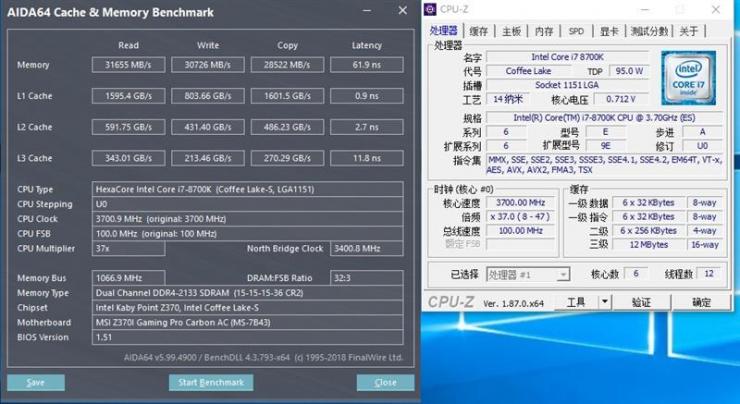This screenshot has height=404, width=740.
Task: Close the AIDA64 window with X
Action: (403, 10)
